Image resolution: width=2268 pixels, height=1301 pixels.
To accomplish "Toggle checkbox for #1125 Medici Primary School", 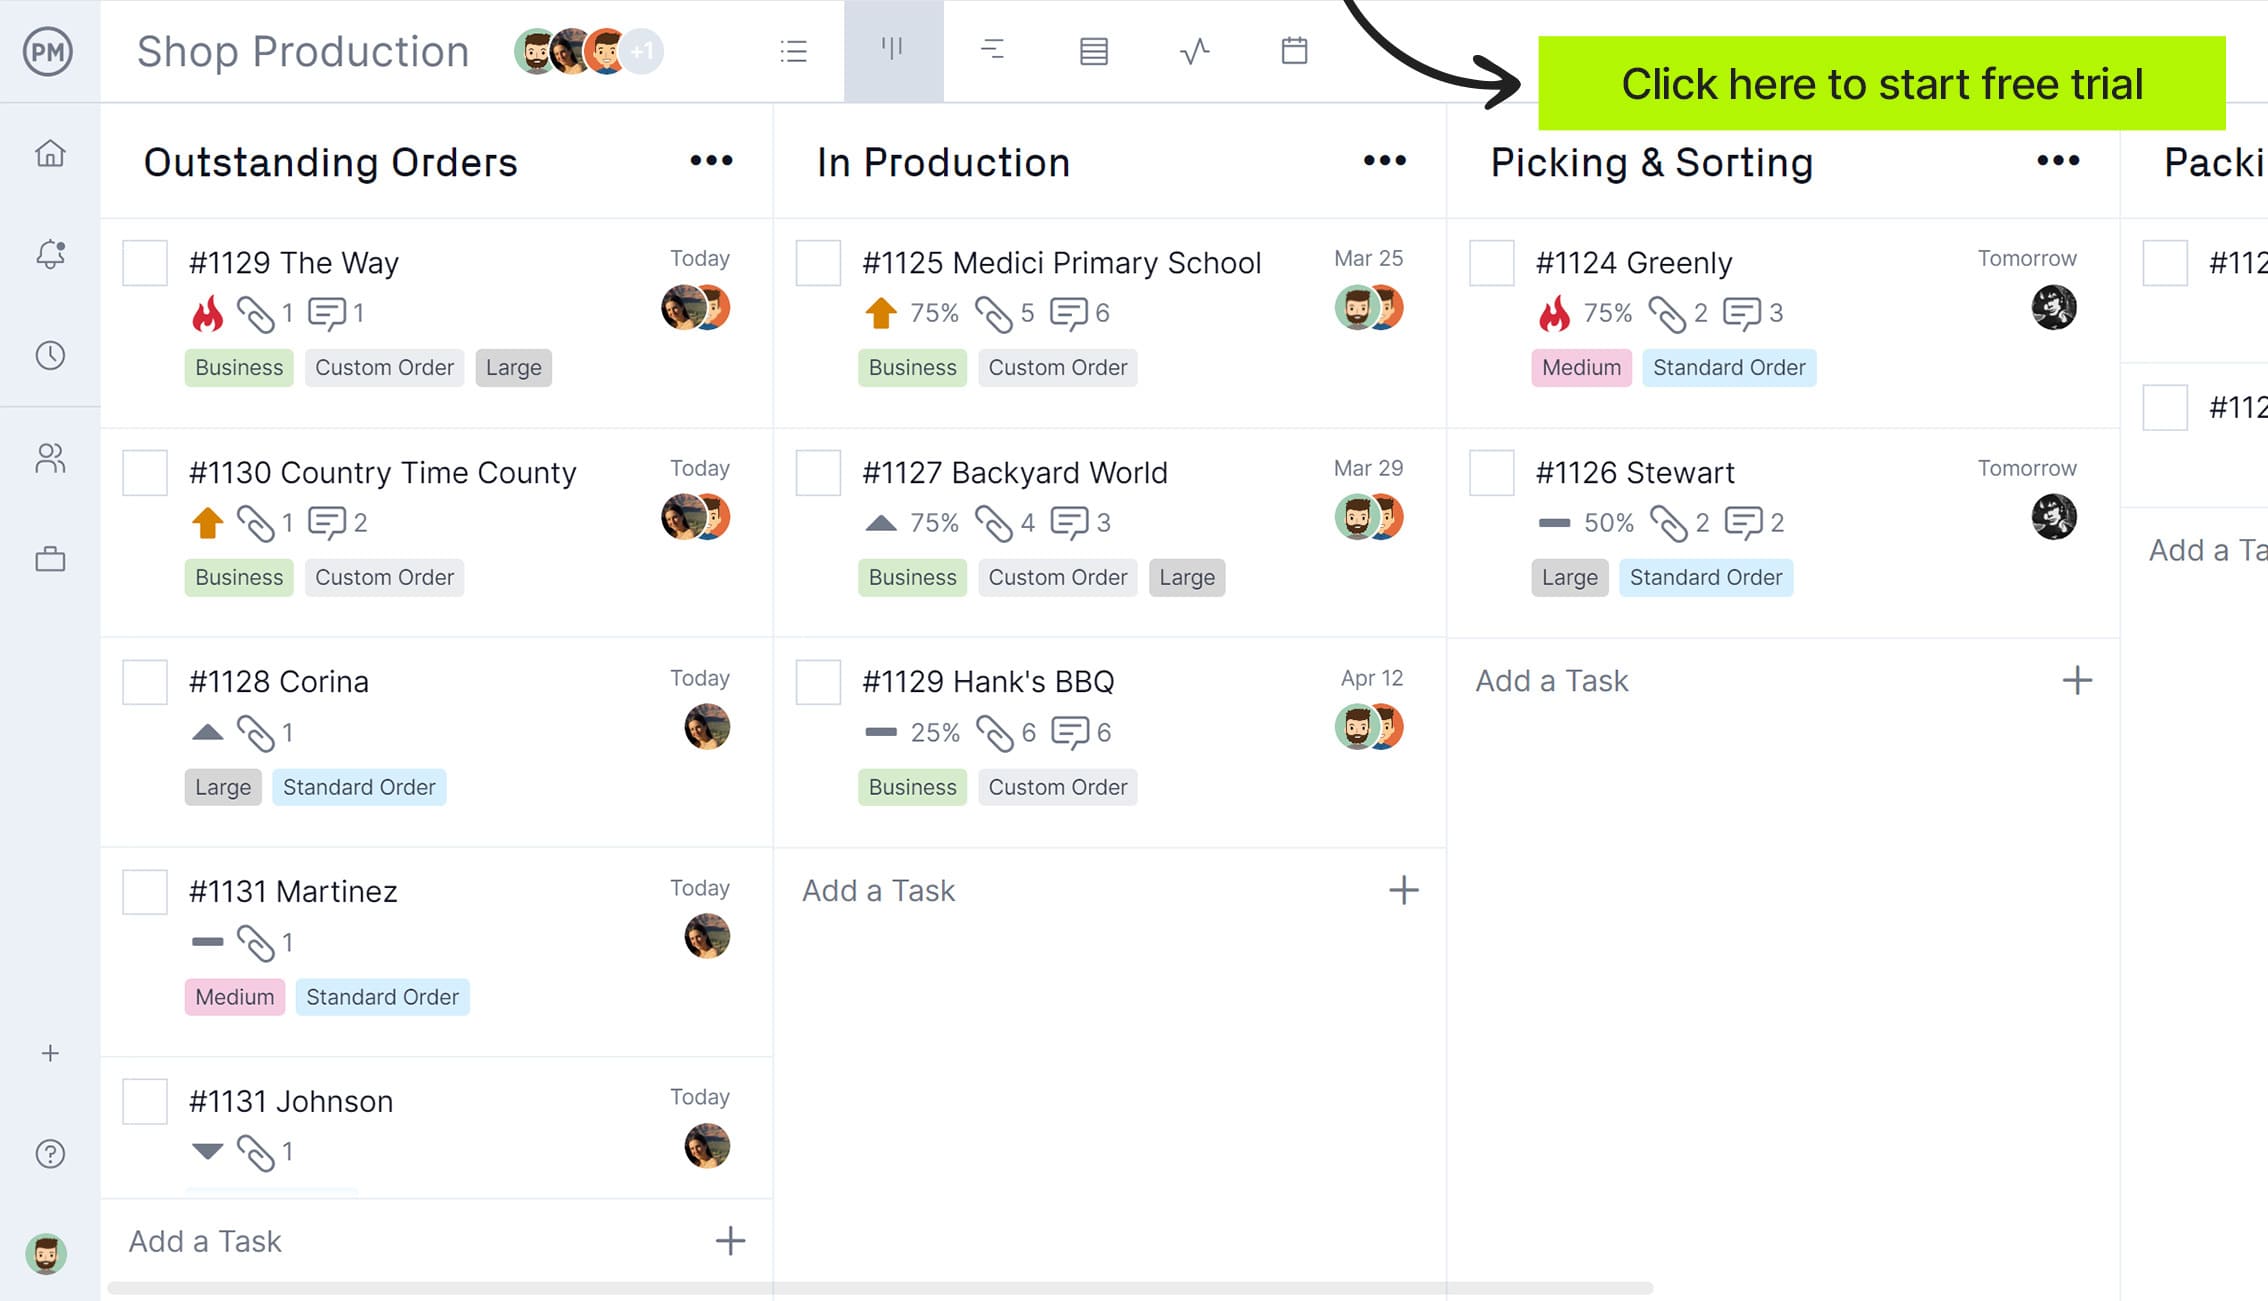I will [816, 262].
